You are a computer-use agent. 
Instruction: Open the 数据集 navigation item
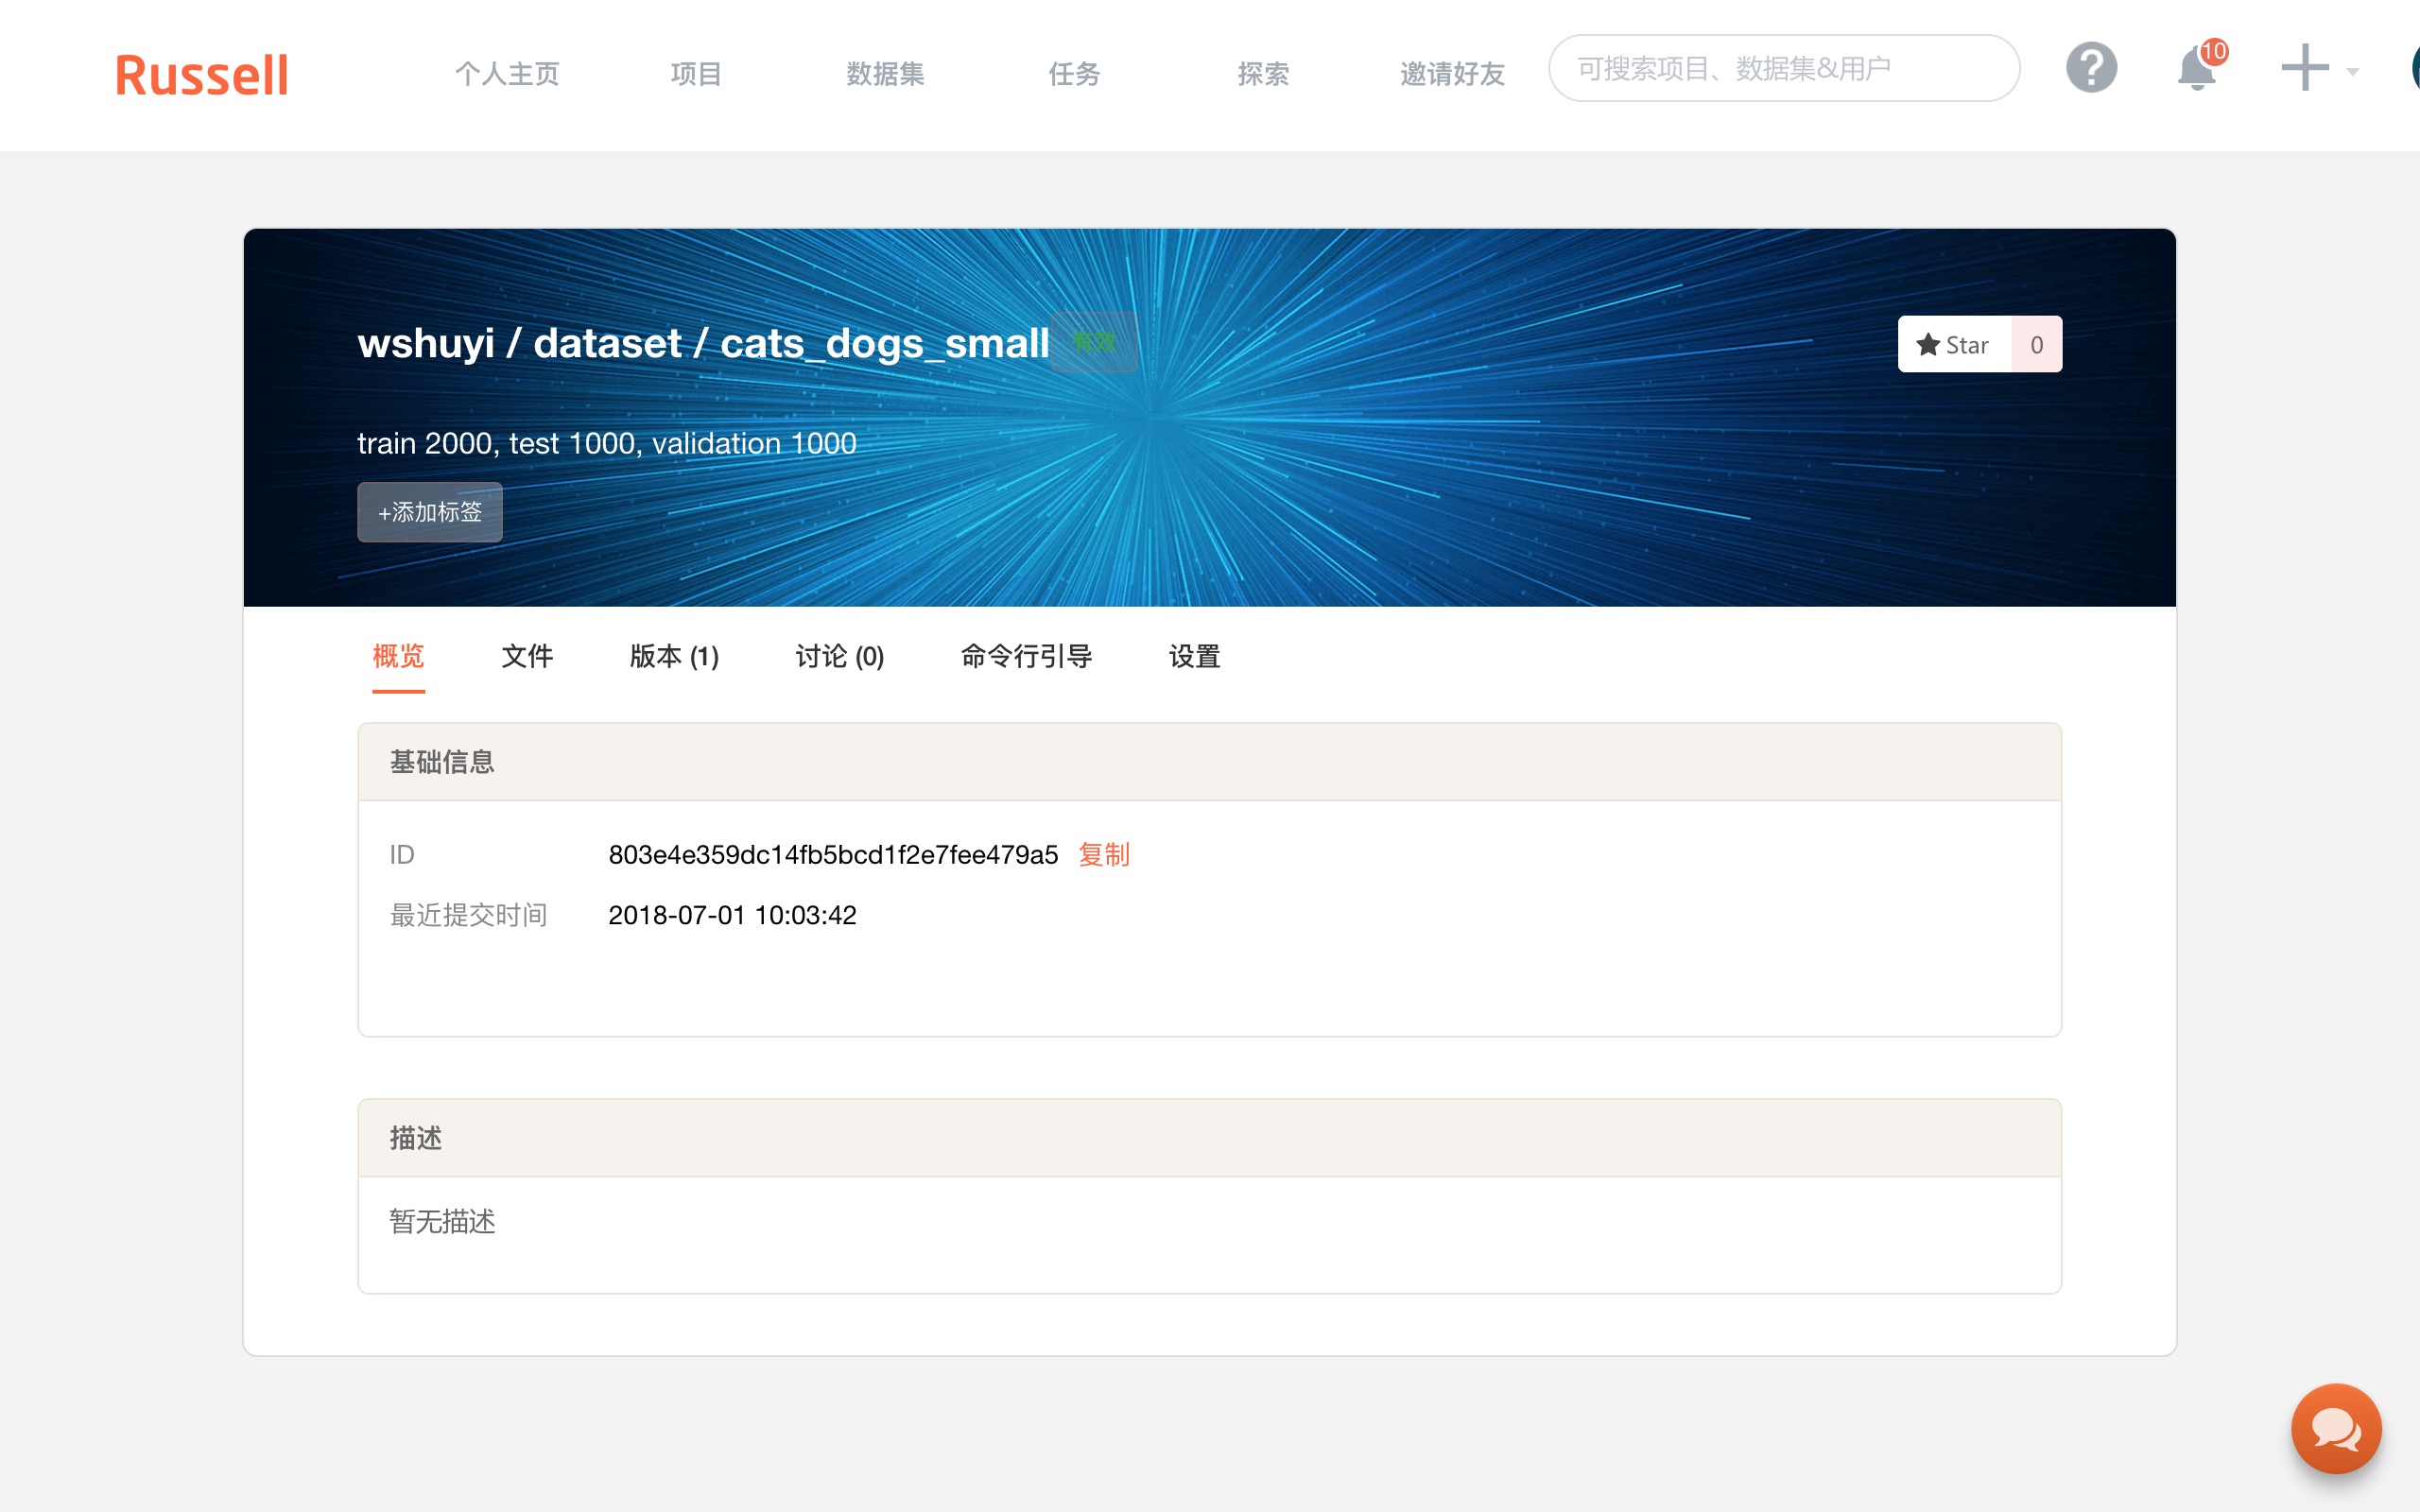pos(885,74)
